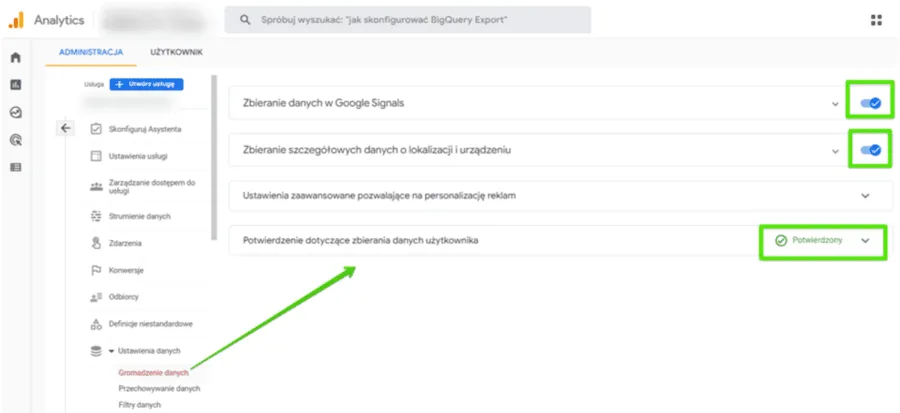900x413 pixels.
Task: Click 'Zbieranie szczegółowych danych o lokalizacji' heading
Action: (x=378, y=151)
